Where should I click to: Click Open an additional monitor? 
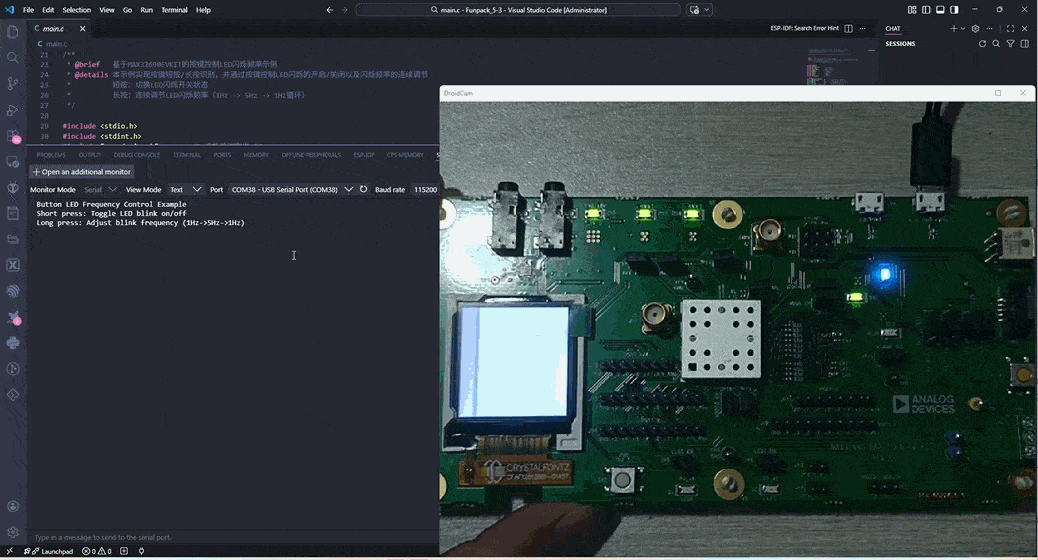coord(81,171)
